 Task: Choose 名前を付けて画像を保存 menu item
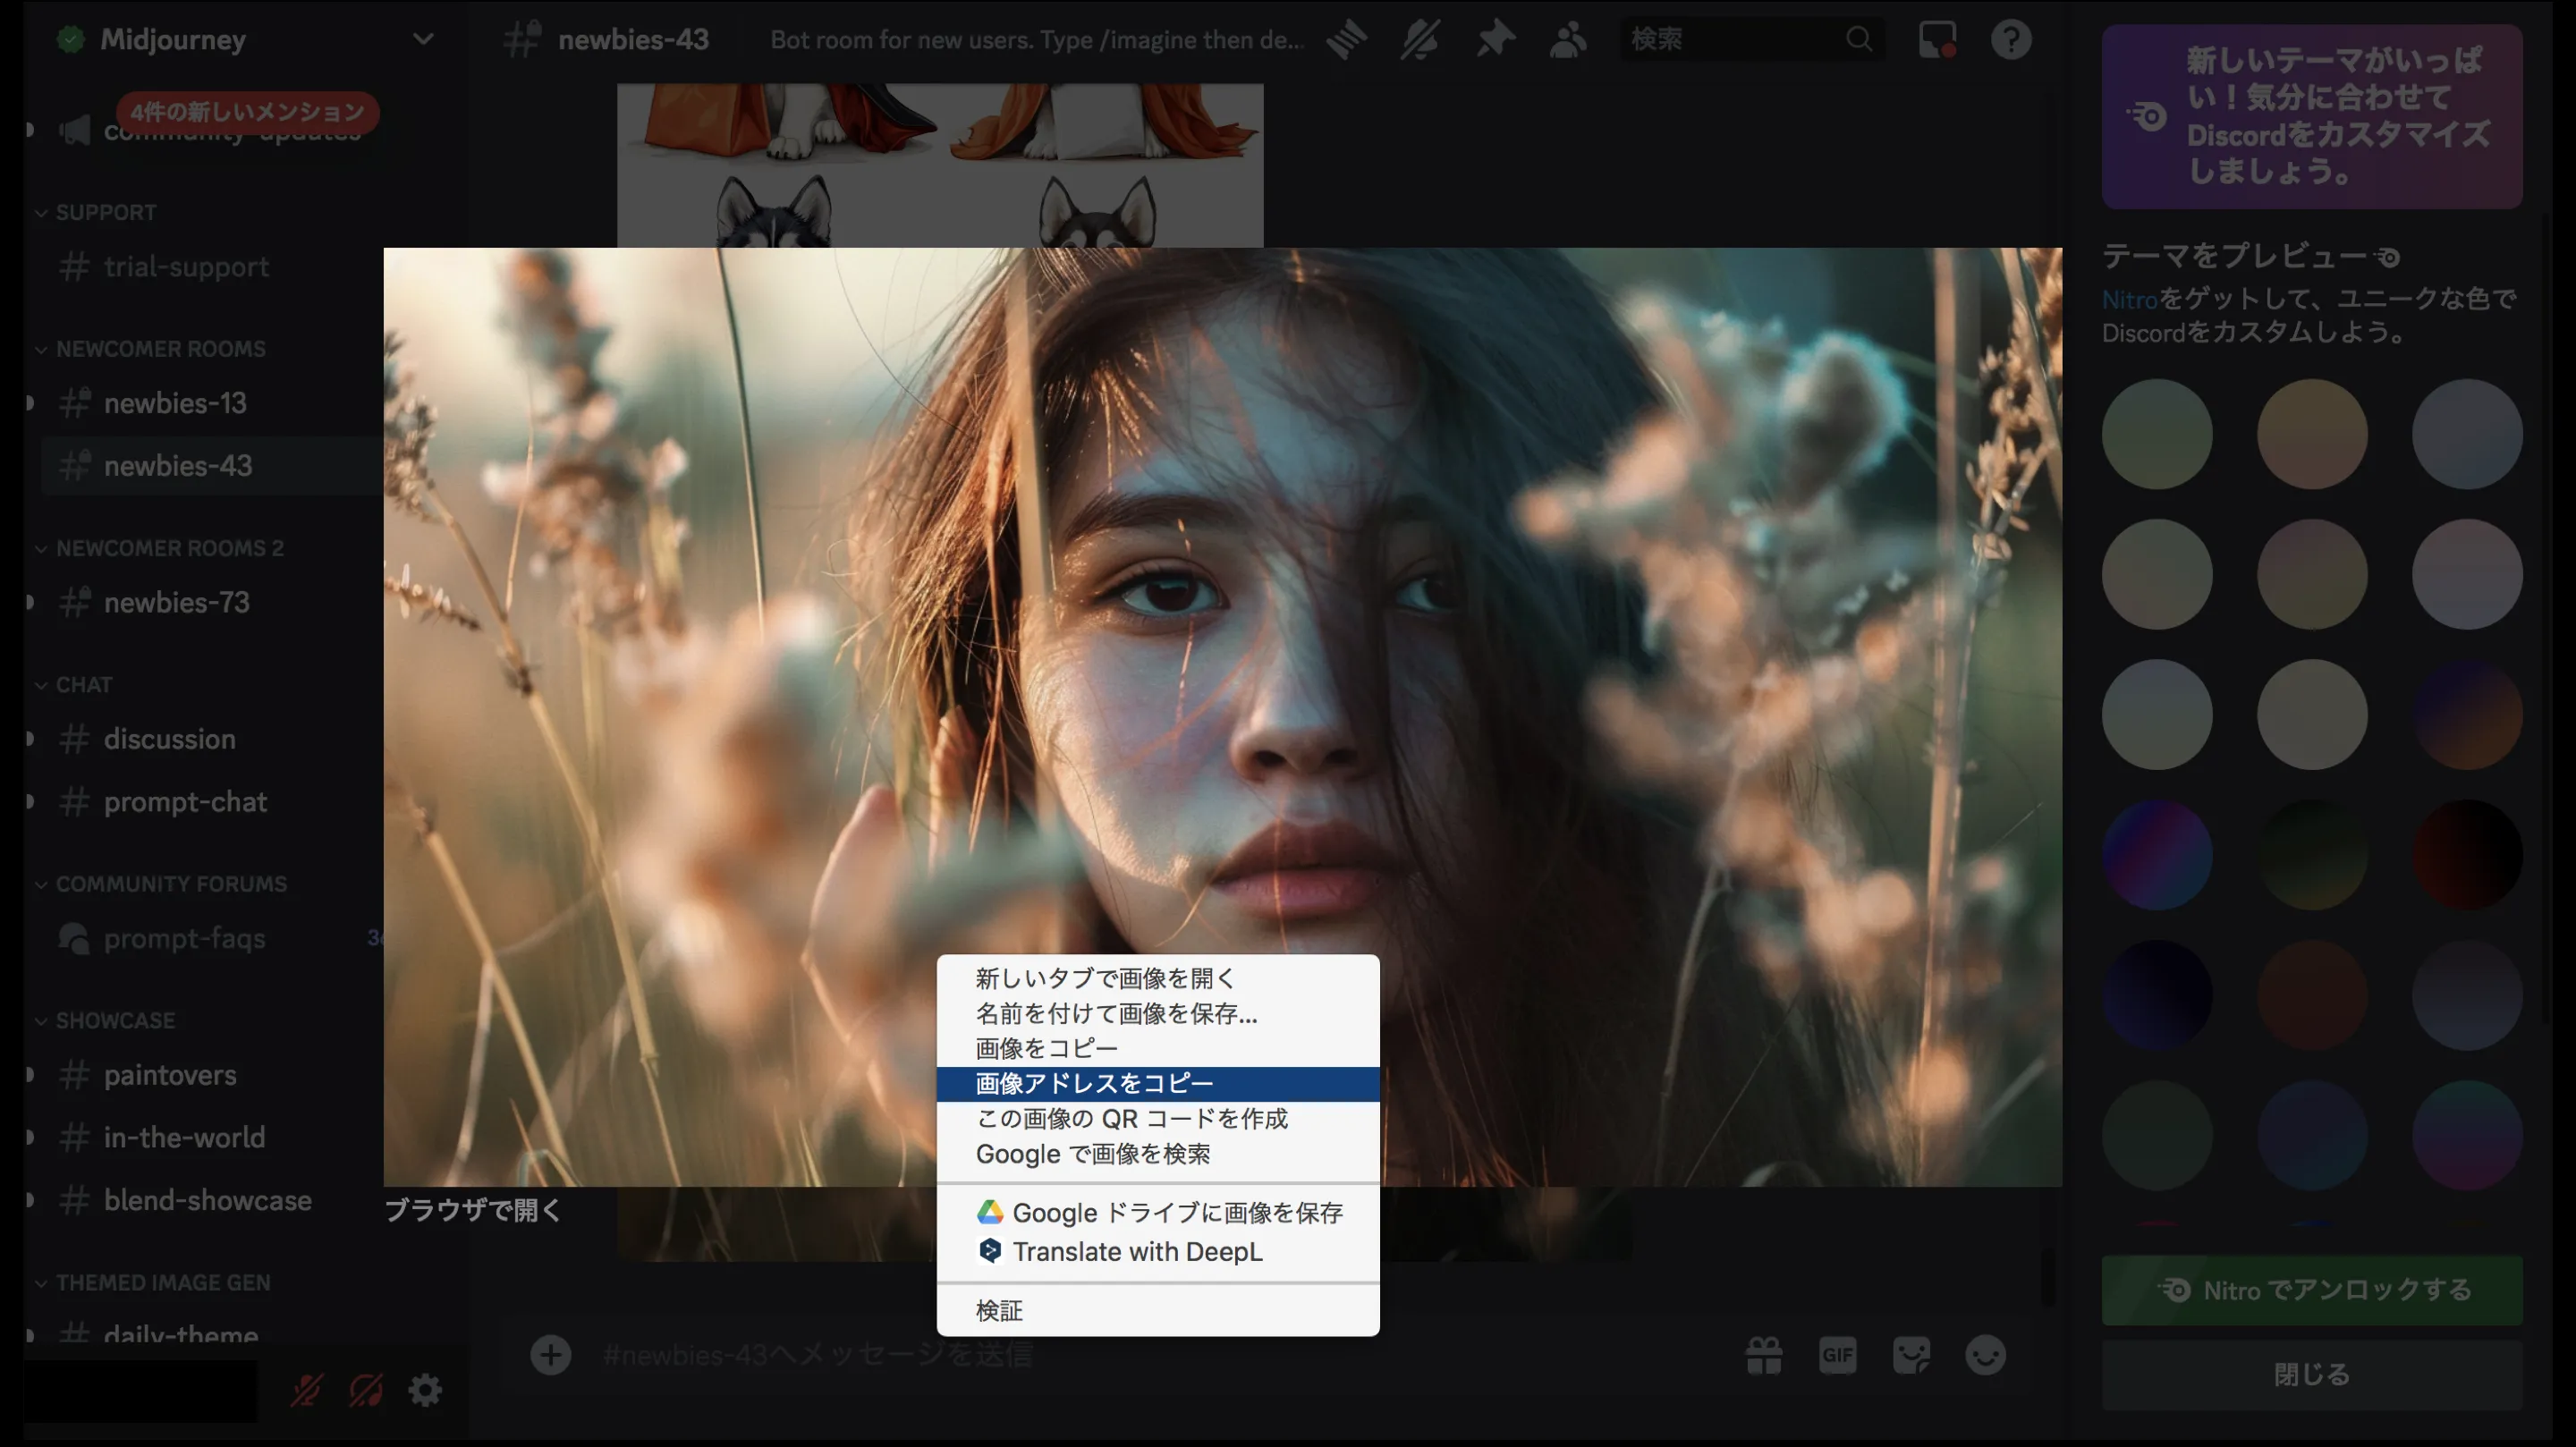pos(1158,1013)
